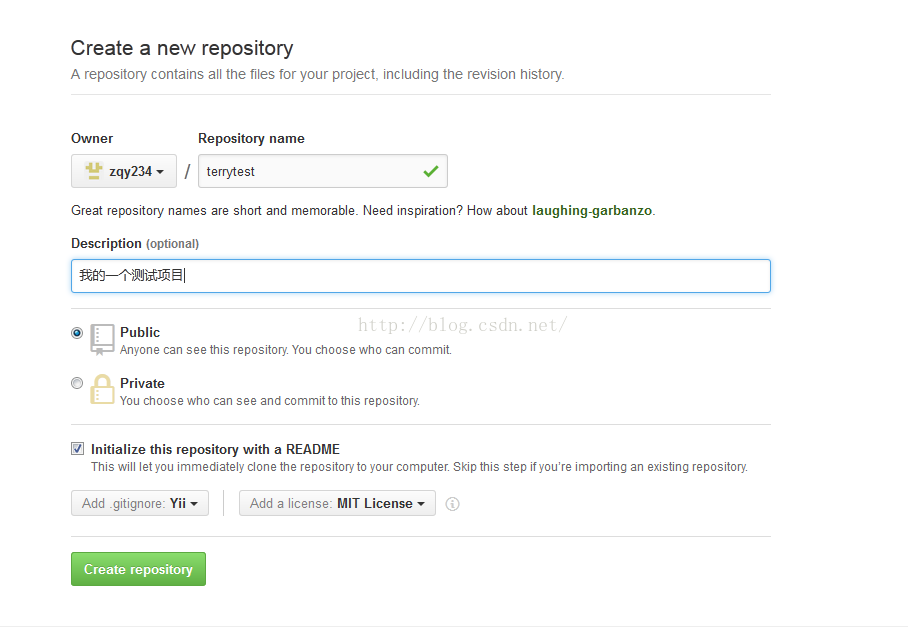The height and width of the screenshot is (628, 908).
Task: Use the laughing-garbanzo name suggestion link
Action: 592,210
